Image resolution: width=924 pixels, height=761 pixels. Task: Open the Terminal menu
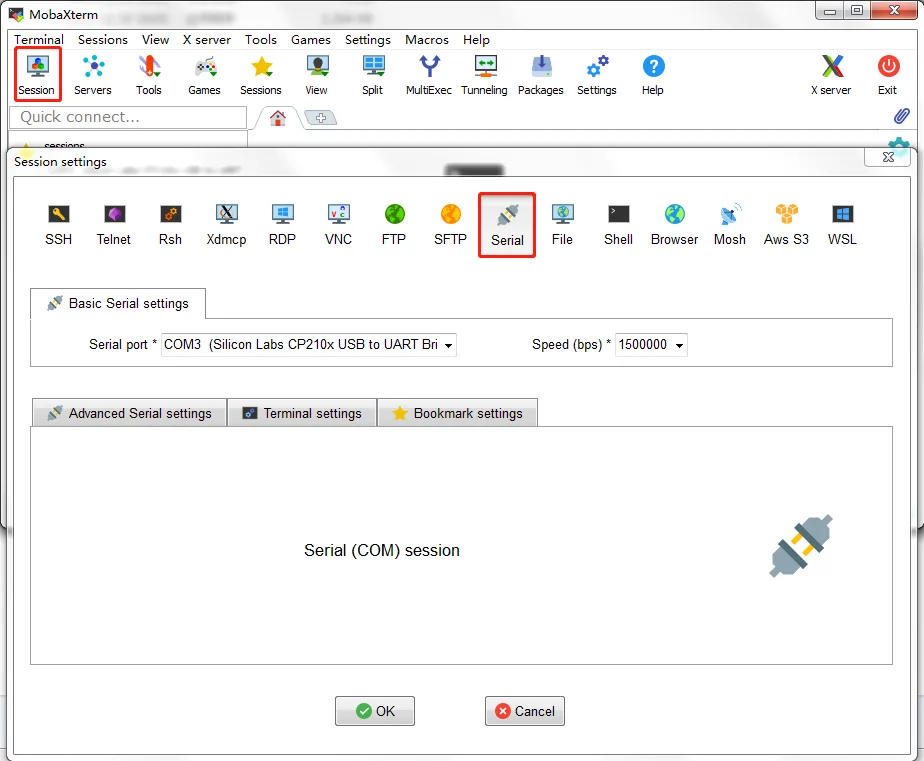tap(39, 39)
